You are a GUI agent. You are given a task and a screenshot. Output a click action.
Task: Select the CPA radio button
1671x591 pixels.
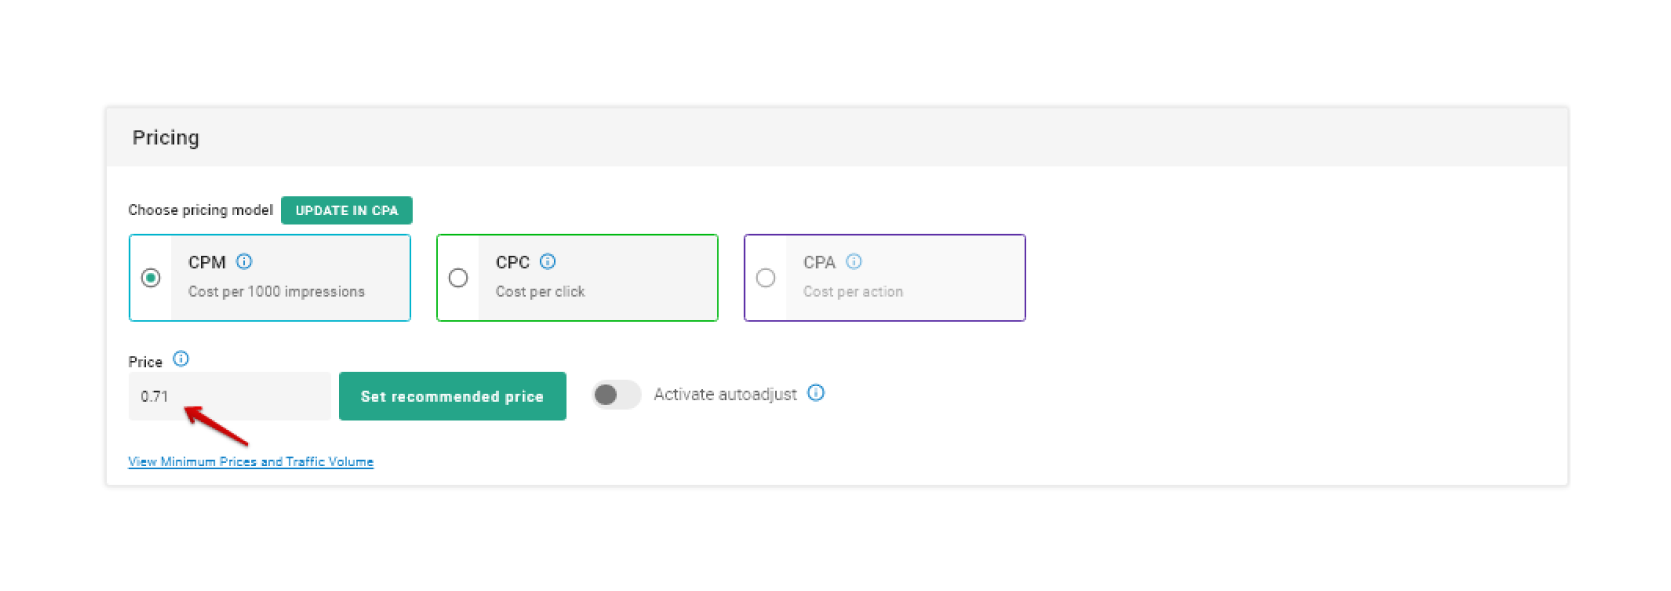click(x=766, y=278)
